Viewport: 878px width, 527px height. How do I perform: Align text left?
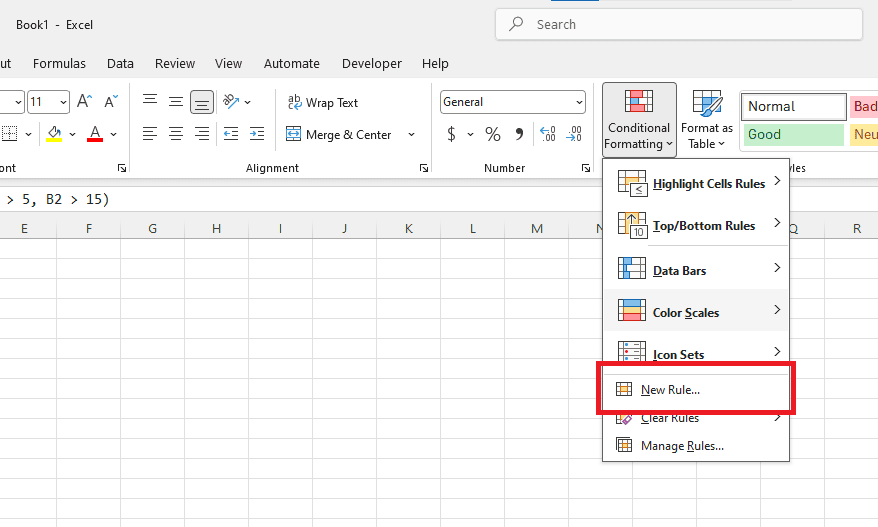(150, 134)
